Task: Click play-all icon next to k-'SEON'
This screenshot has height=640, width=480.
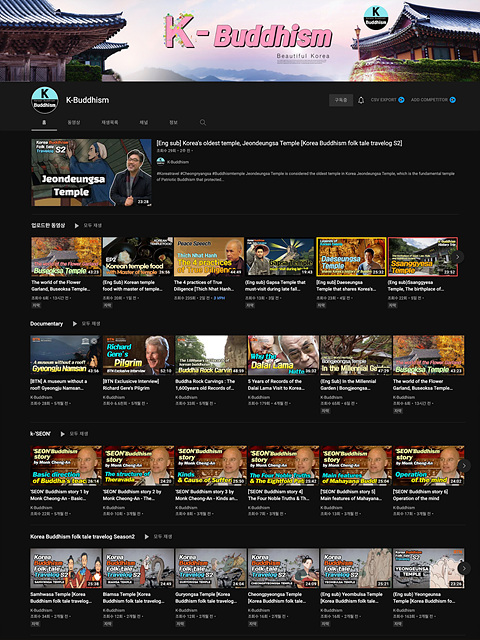Action: (x=62, y=434)
